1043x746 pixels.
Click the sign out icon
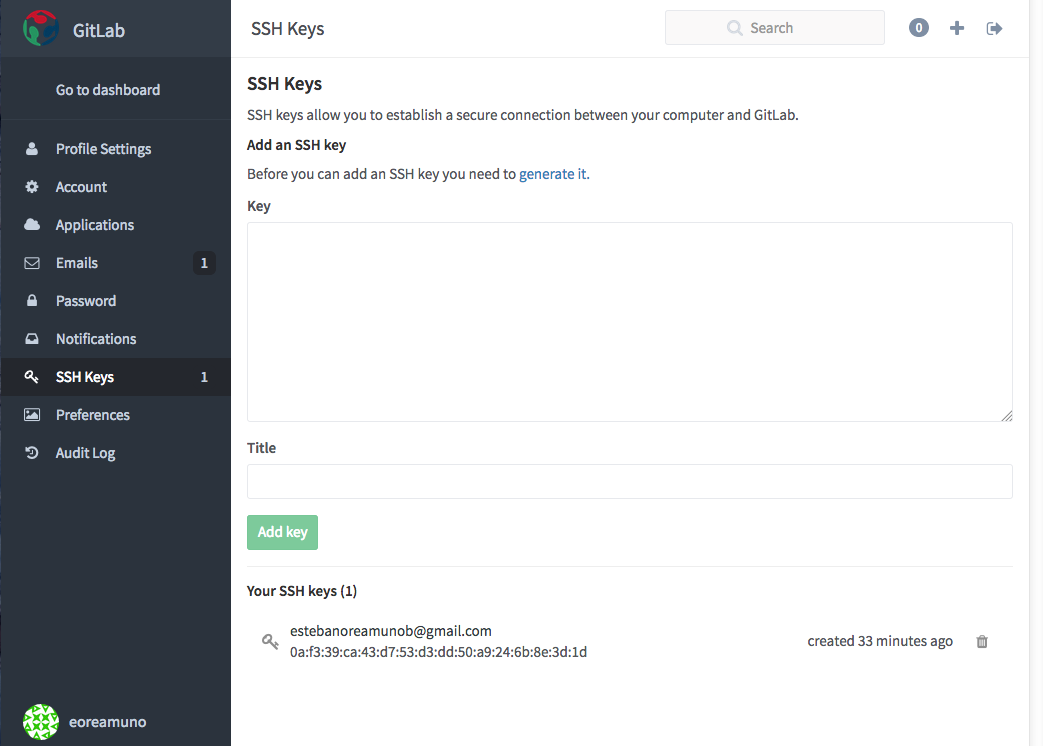coord(994,28)
